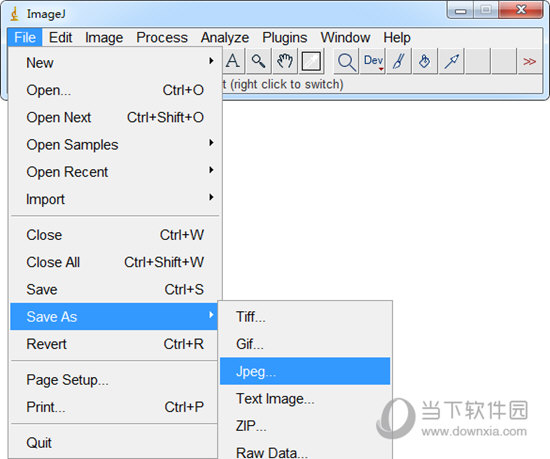The width and height of the screenshot is (550, 459).
Task: Open the Edit menu
Action: pos(60,38)
